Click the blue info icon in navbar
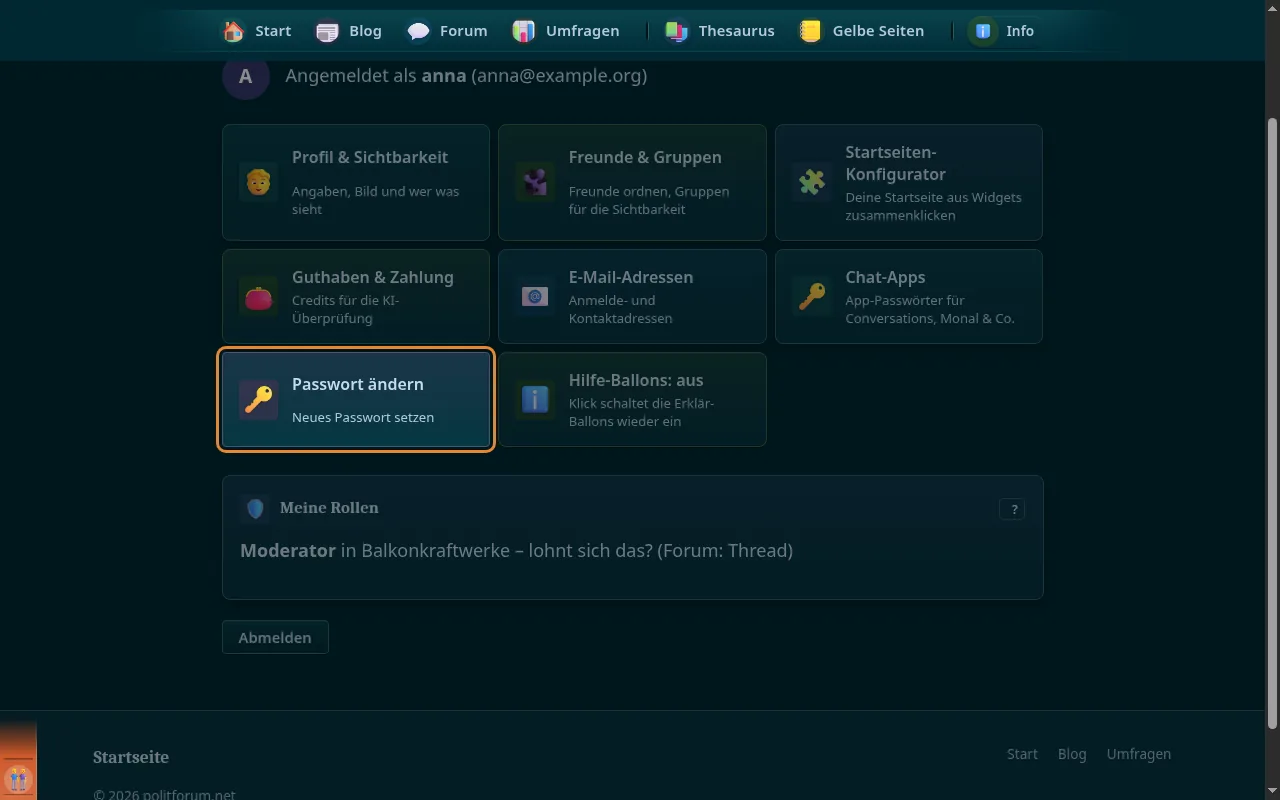This screenshot has width=1280, height=800. point(984,31)
